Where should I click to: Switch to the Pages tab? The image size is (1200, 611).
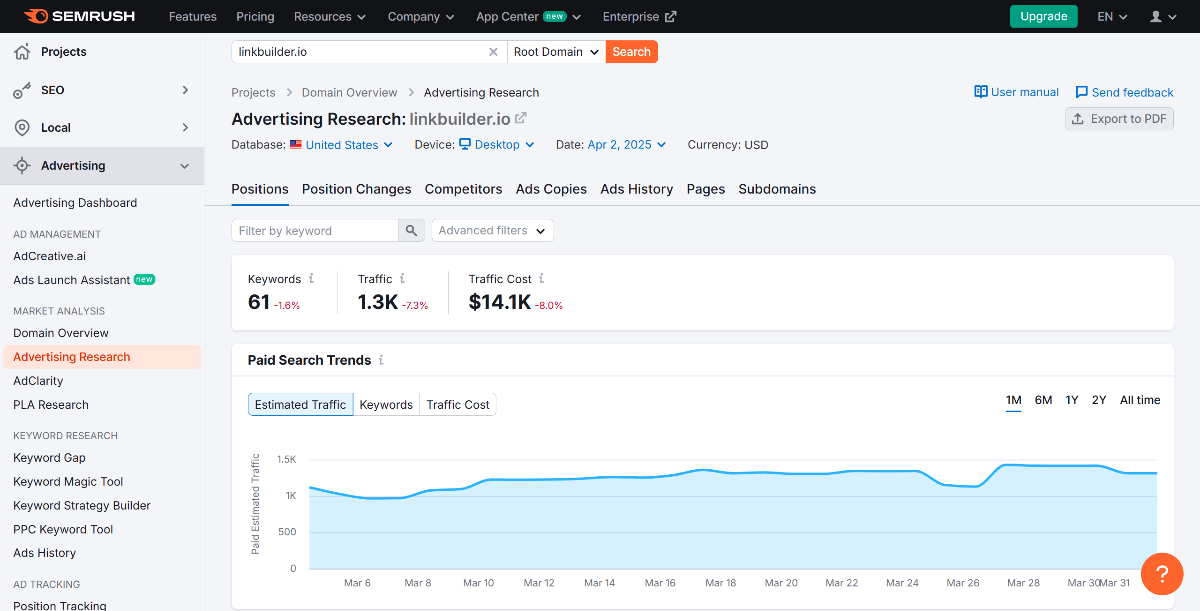[x=706, y=189]
